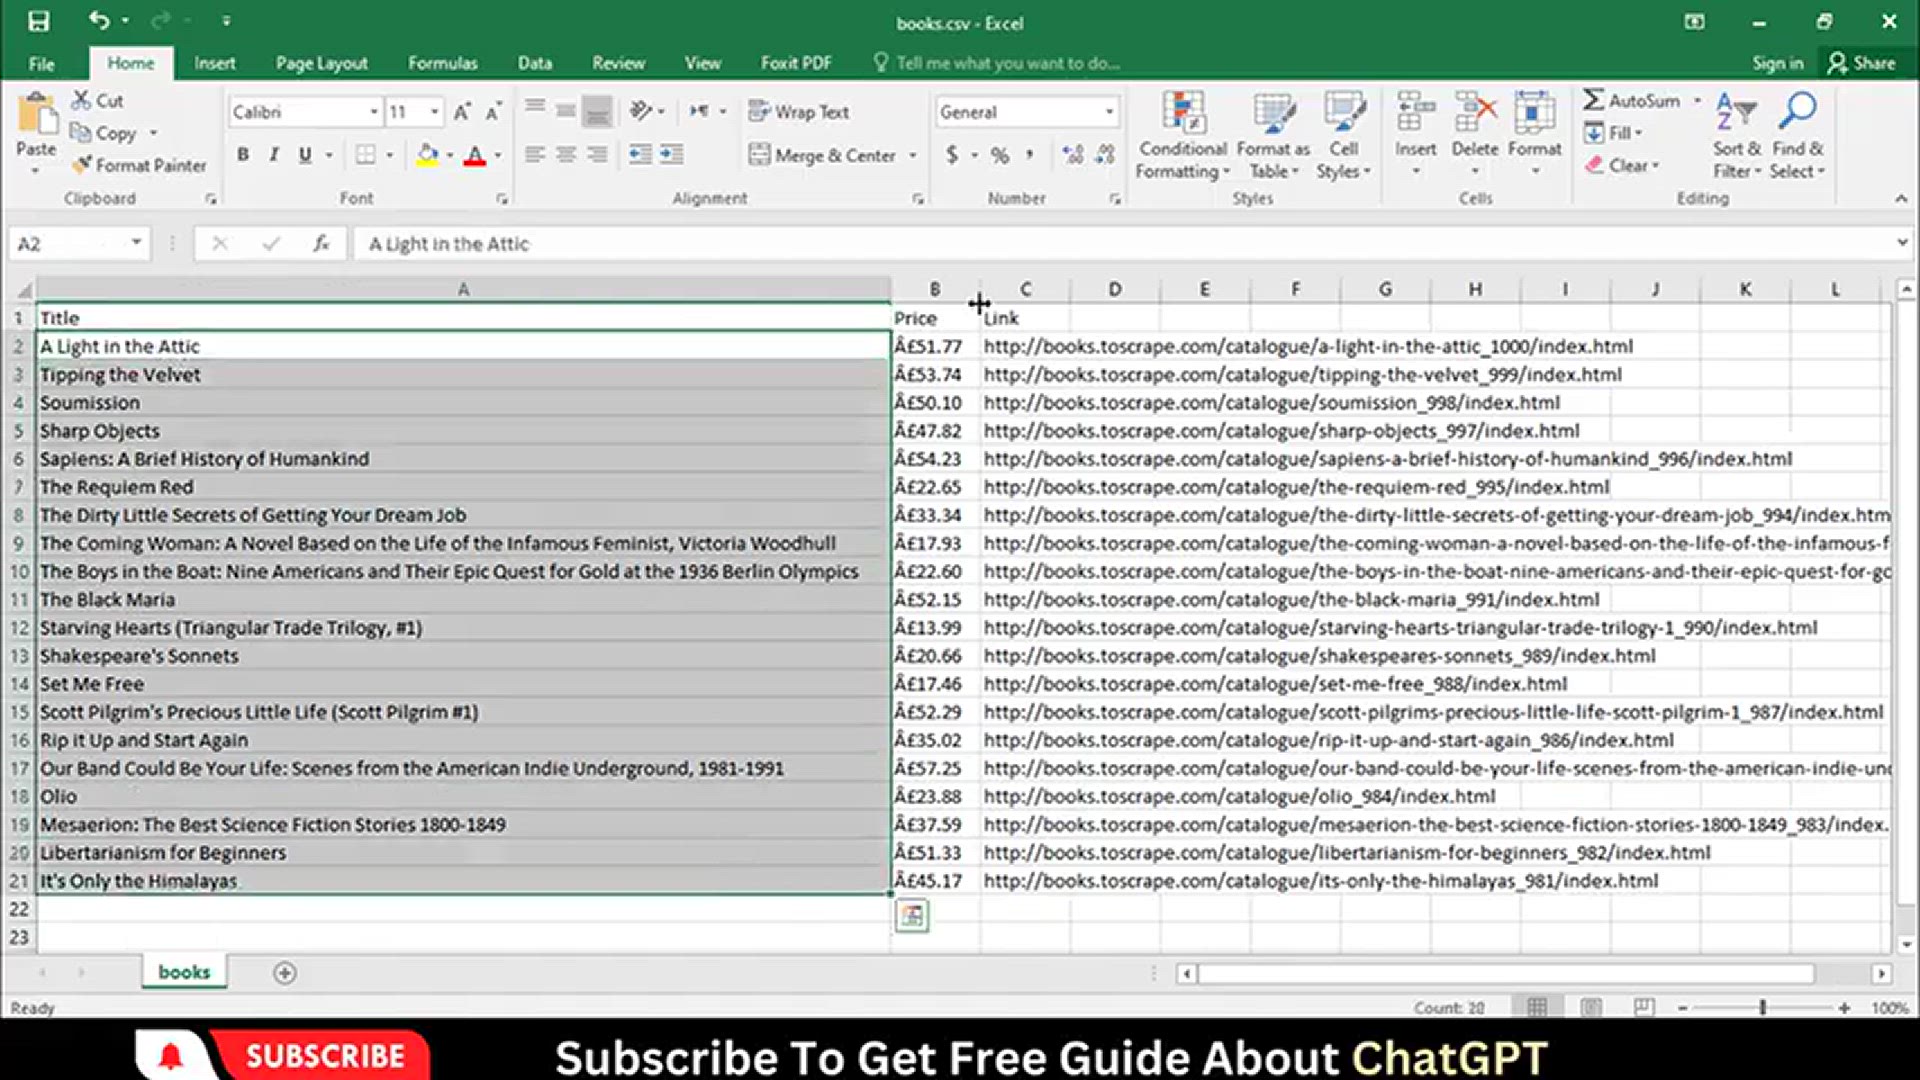Click the Increase Decimal icon
1920x1080 pixels.
coord(1073,155)
